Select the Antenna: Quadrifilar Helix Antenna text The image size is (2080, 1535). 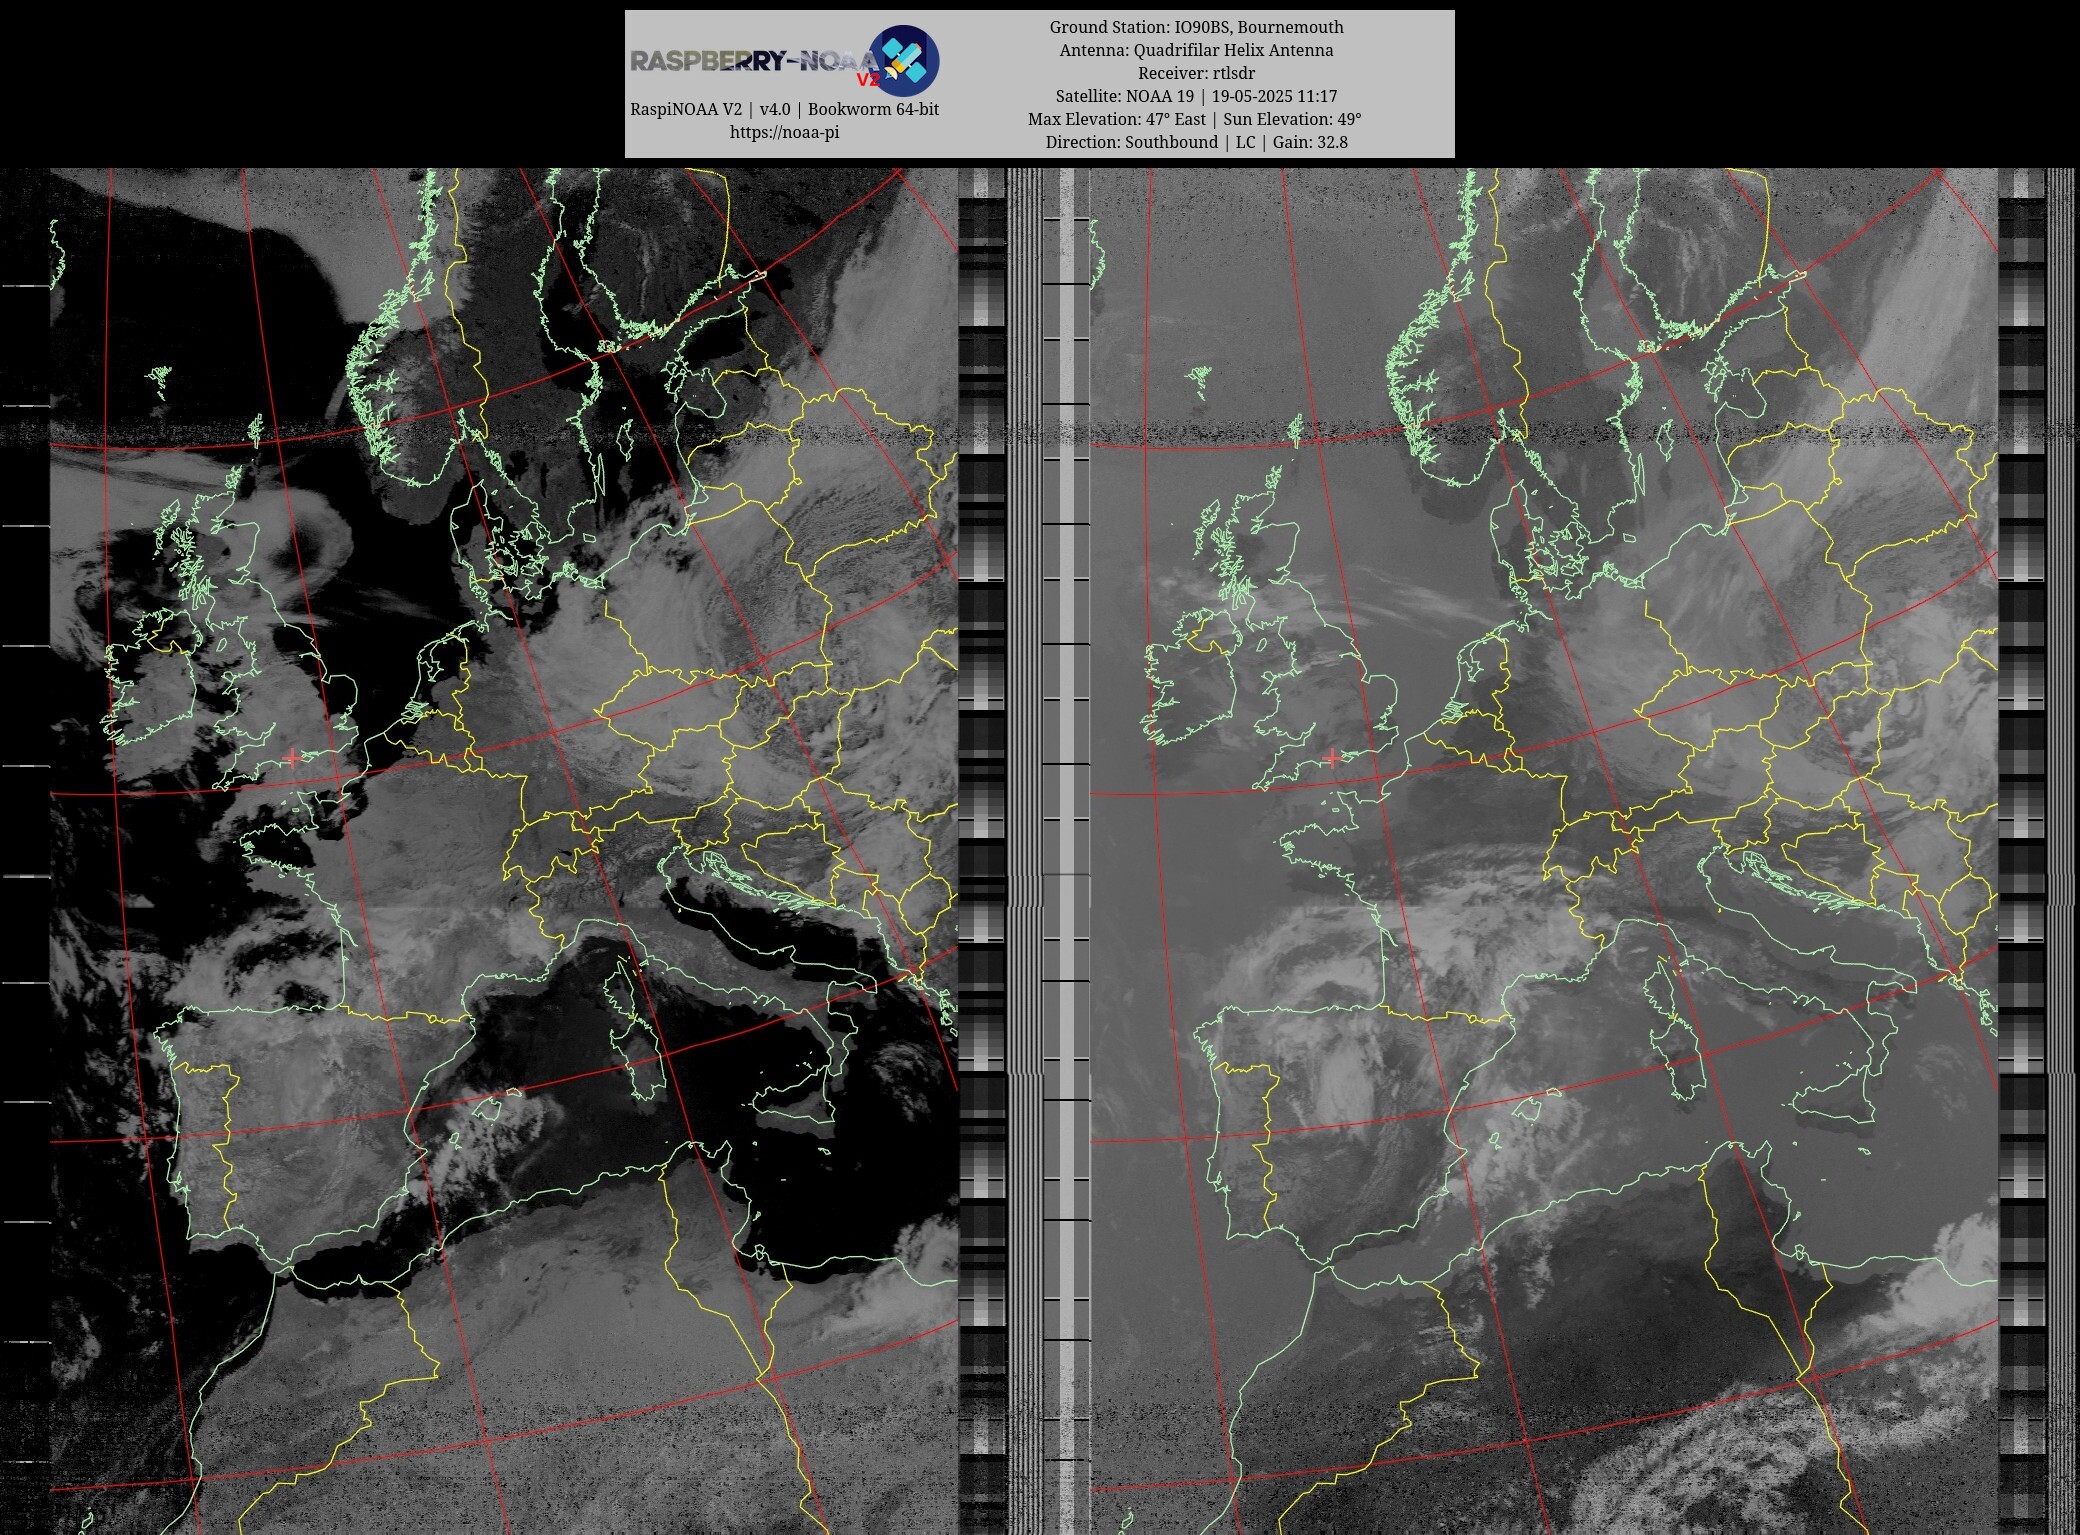(x=1196, y=50)
